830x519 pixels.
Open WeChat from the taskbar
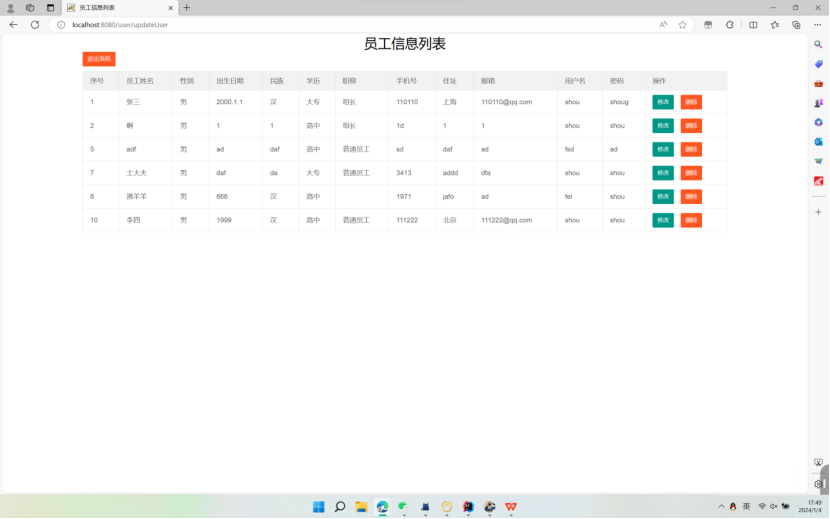[403, 507]
